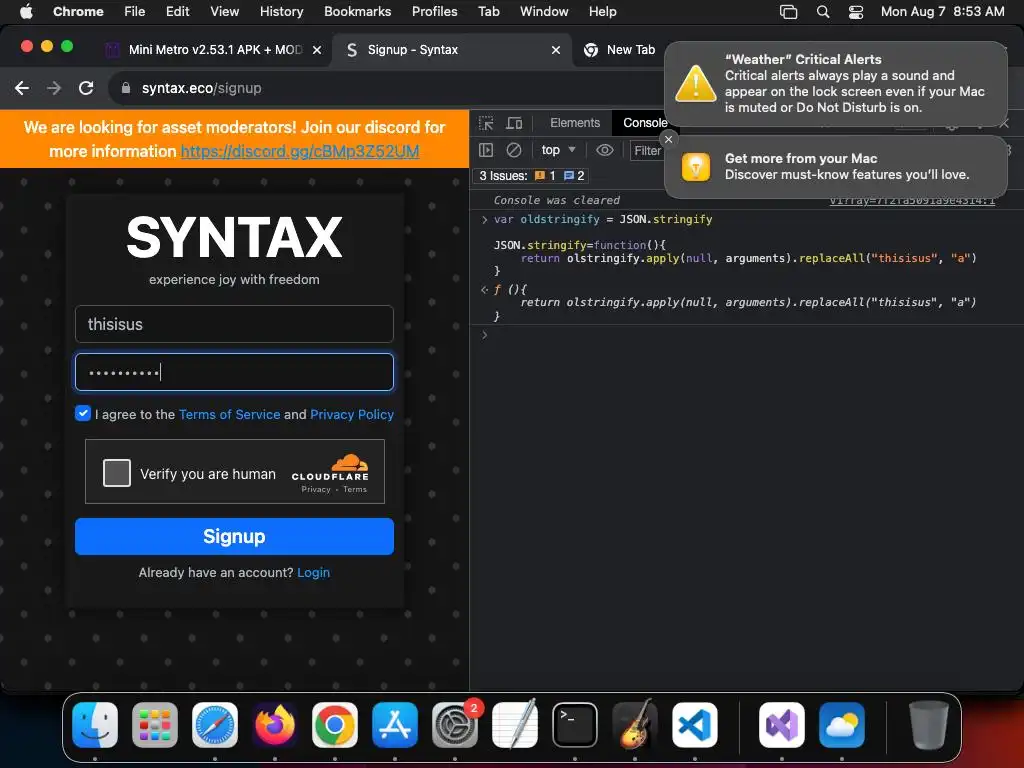Open the Apple menu

coord(26,12)
